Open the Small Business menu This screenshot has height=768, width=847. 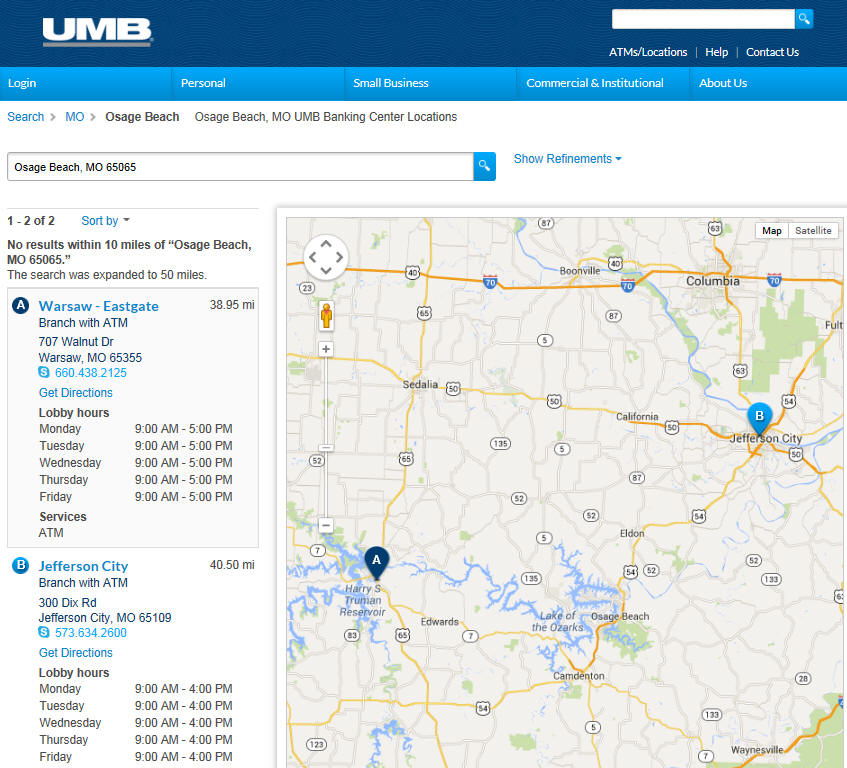click(391, 83)
